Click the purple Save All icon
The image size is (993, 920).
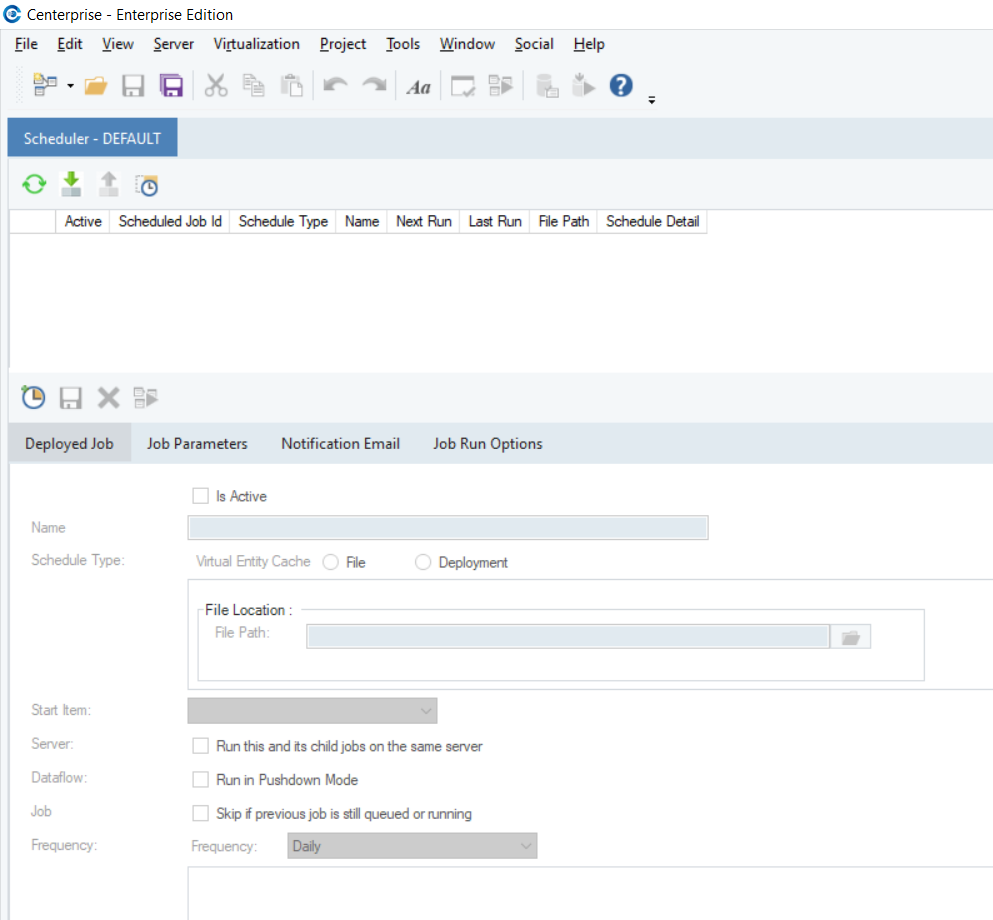[171, 86]
